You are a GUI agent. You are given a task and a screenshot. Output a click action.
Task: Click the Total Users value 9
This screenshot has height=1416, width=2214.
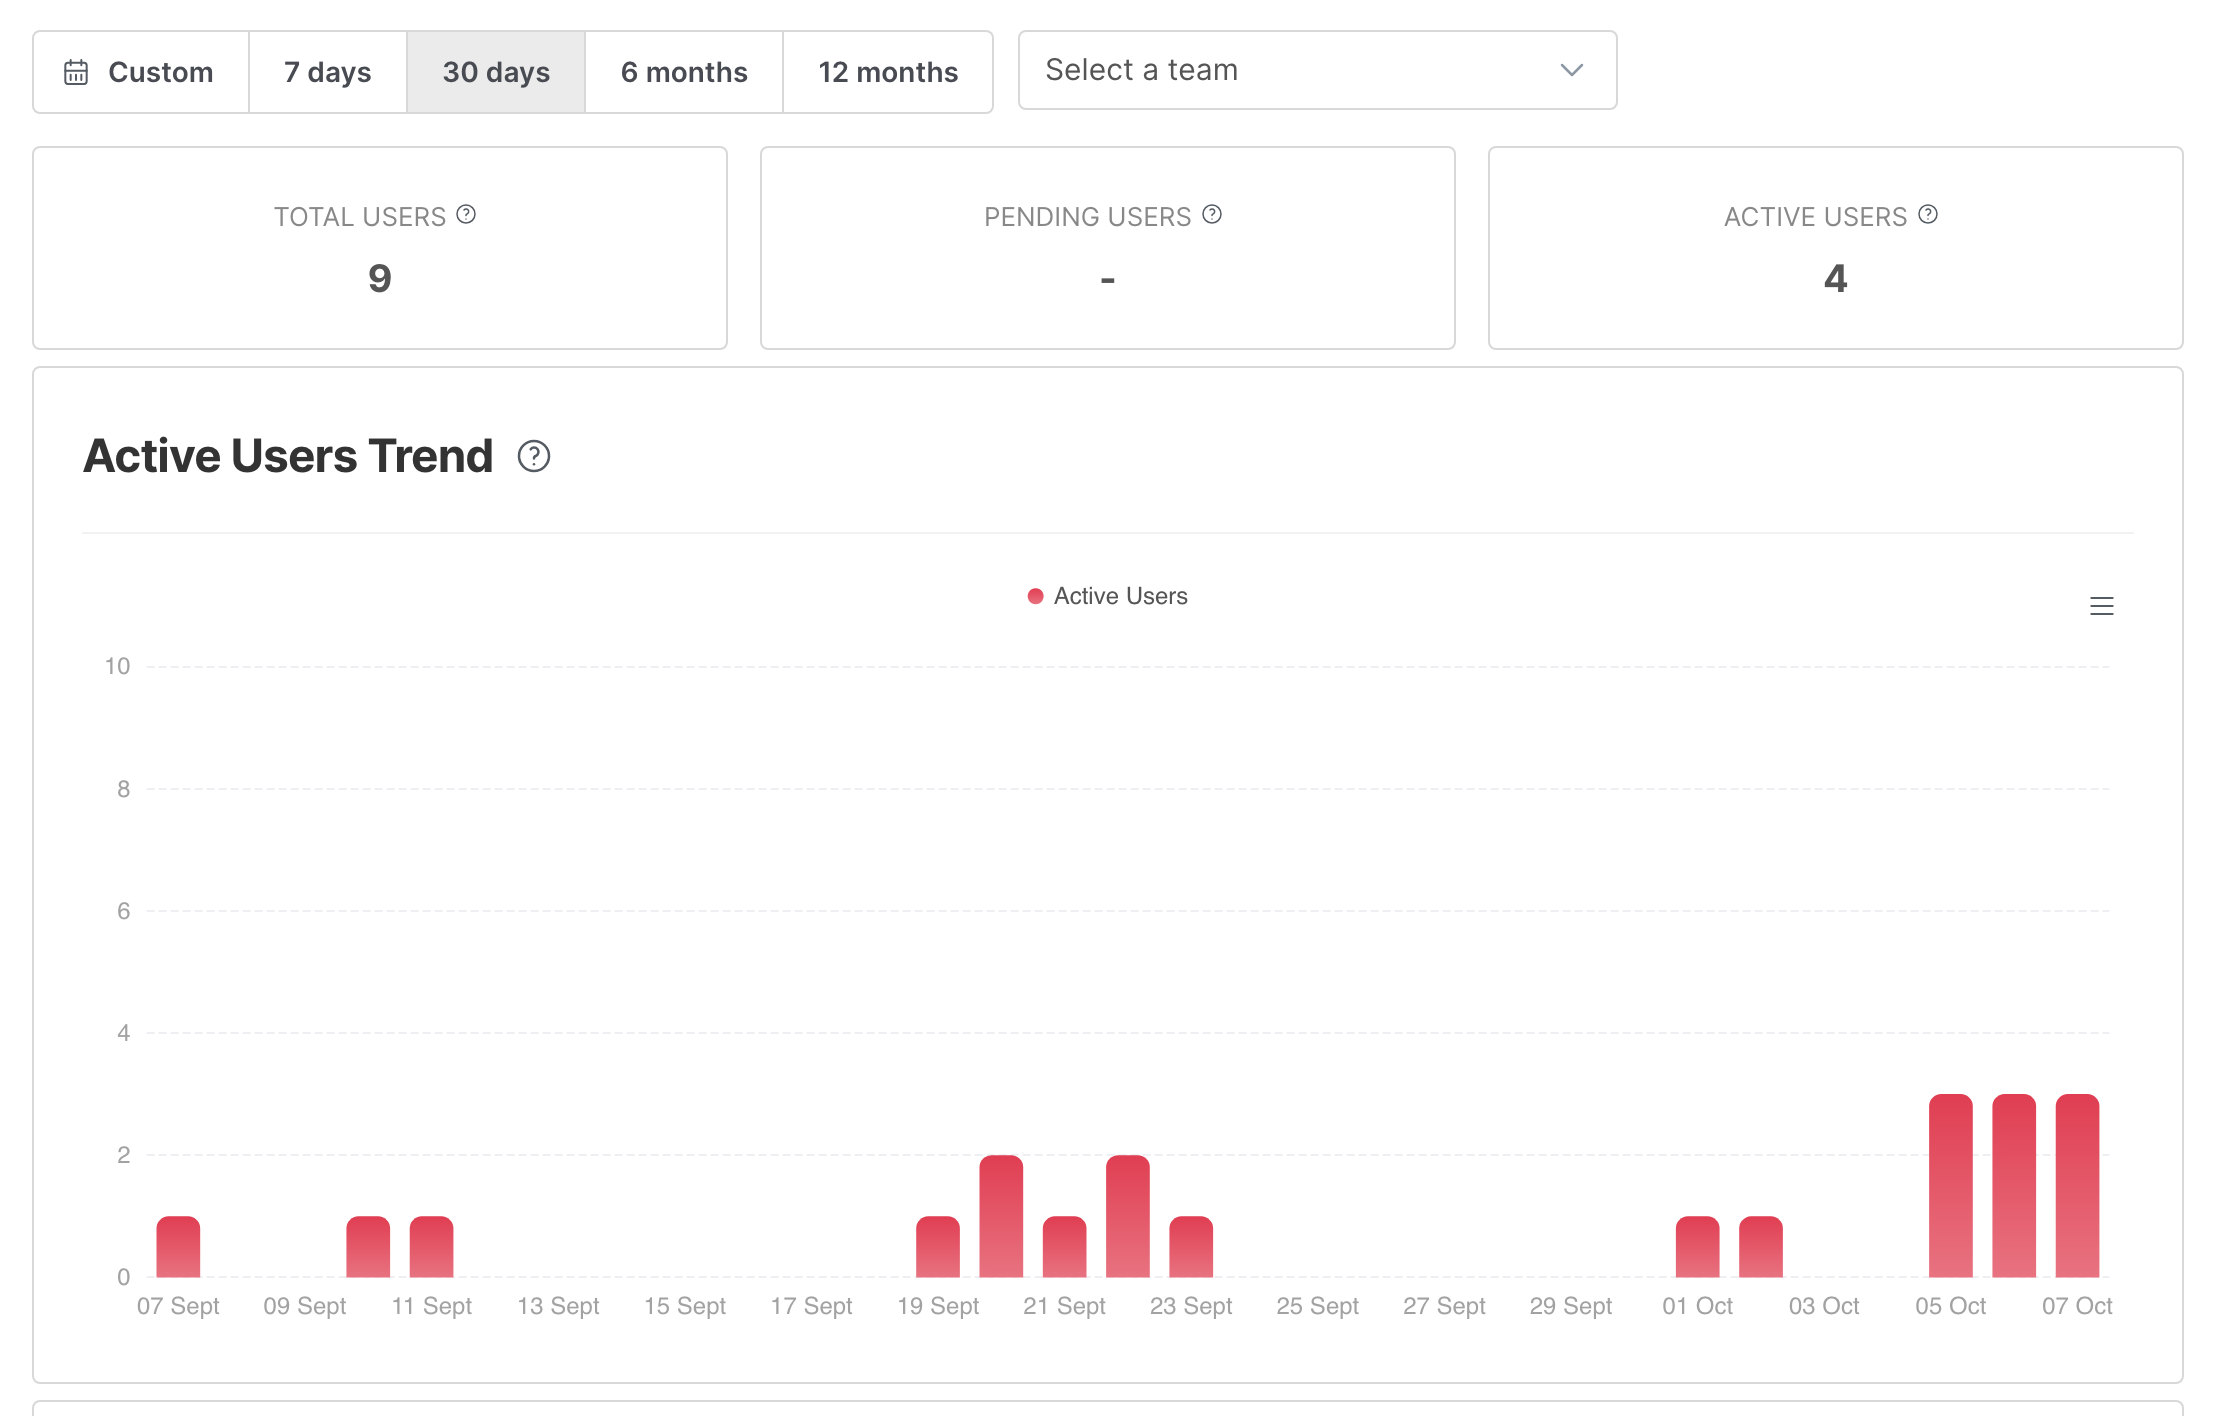380,278
